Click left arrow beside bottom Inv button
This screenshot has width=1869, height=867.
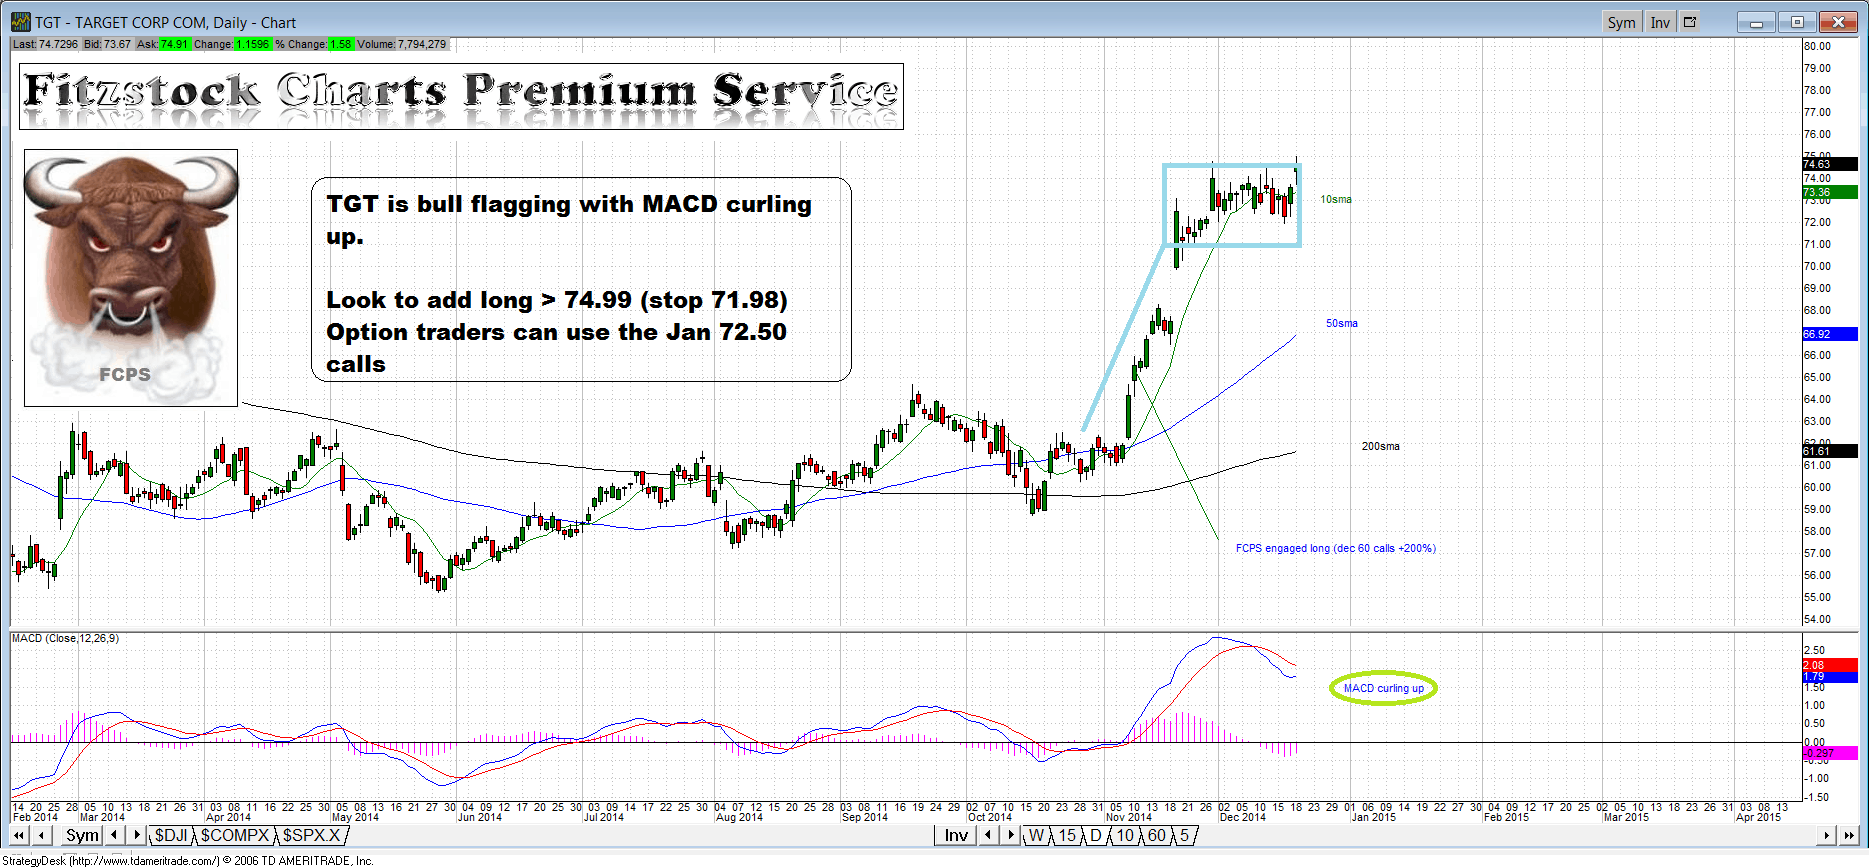click(988, 835)
